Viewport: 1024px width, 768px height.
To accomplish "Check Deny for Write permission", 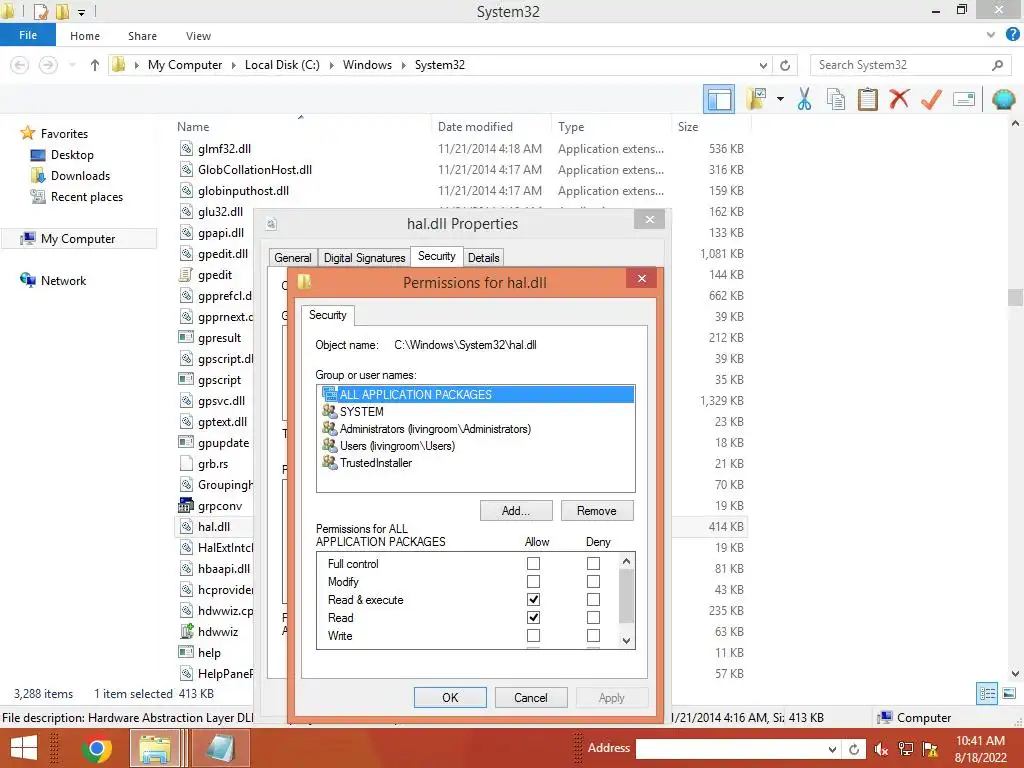I will click(x=593, y=635).
